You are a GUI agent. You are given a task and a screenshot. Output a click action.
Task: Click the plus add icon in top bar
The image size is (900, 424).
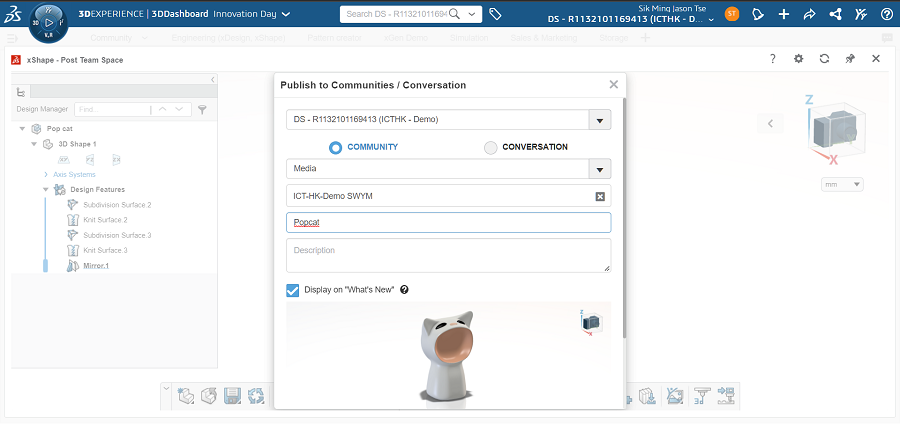[783, 14]
